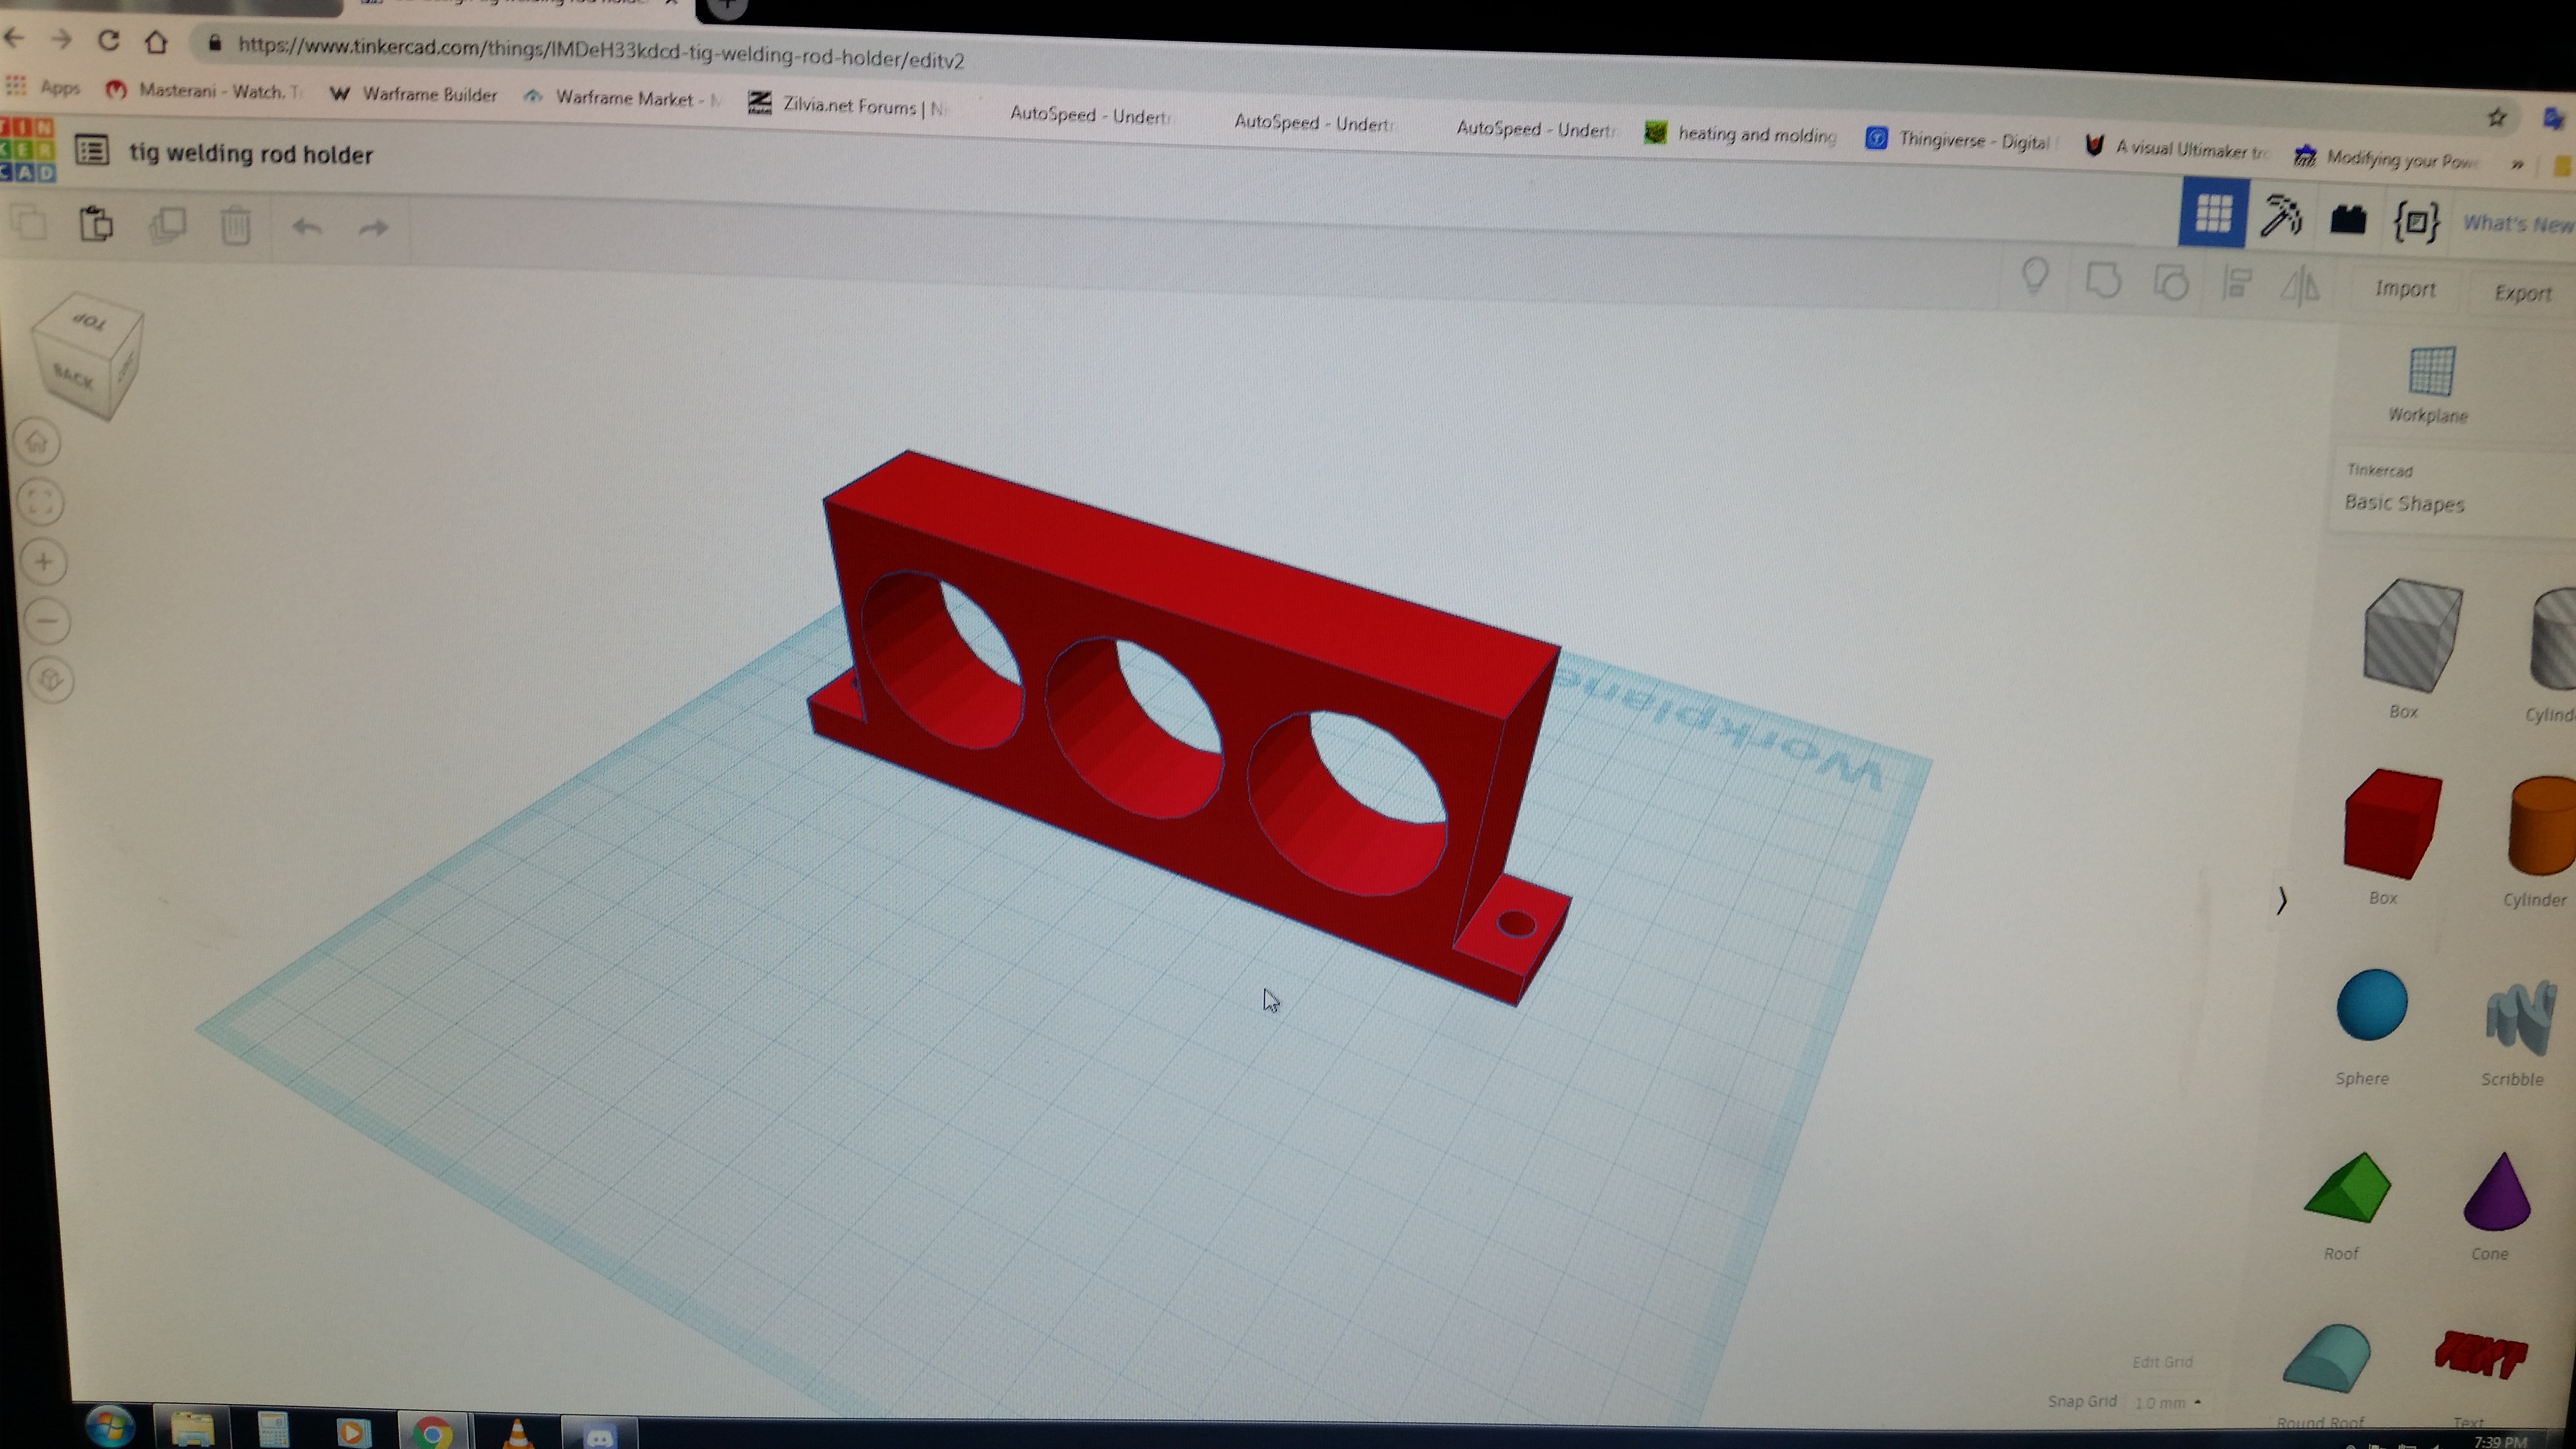Open the Masterani bookmark
Screen dimensions: 2576x1449
[x=203, y=90]
